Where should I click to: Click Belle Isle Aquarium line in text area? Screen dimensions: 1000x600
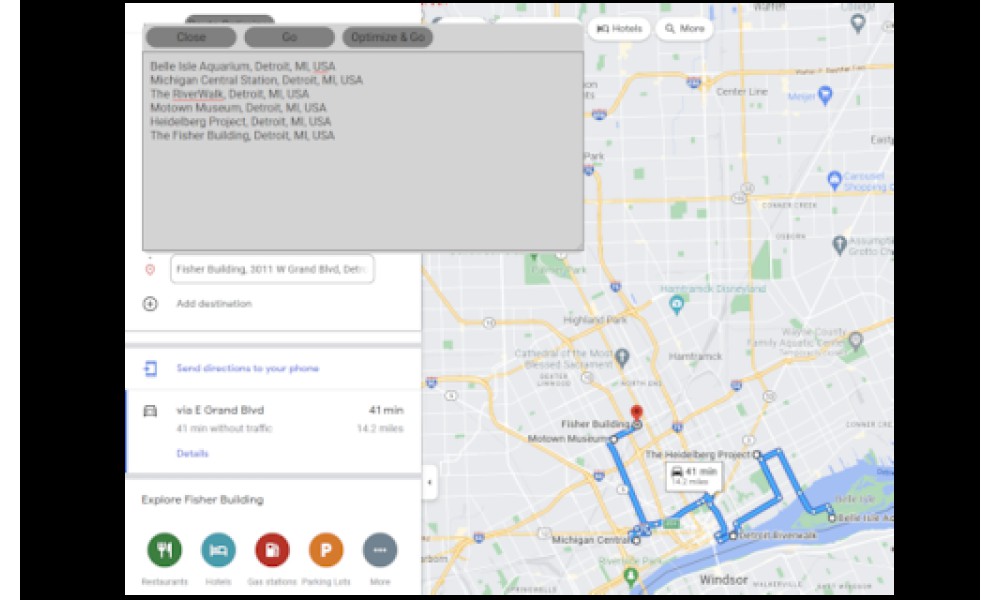click(242, 66)
